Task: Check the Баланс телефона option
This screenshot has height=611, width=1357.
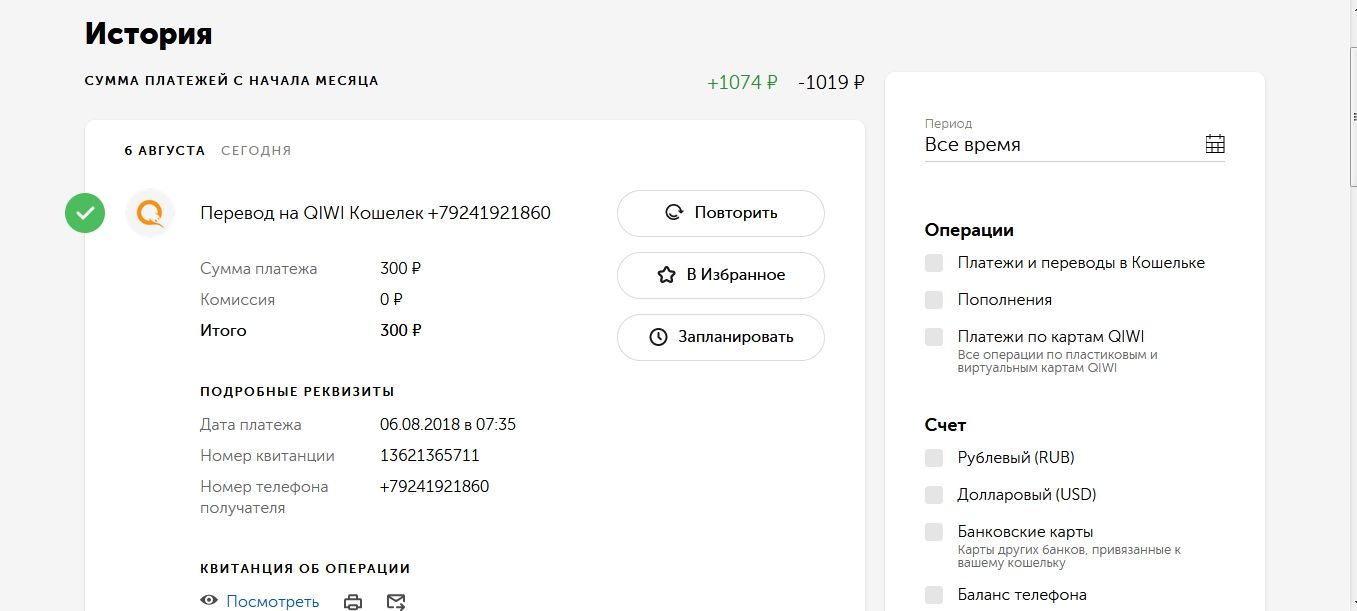Action: coord(934,595)
